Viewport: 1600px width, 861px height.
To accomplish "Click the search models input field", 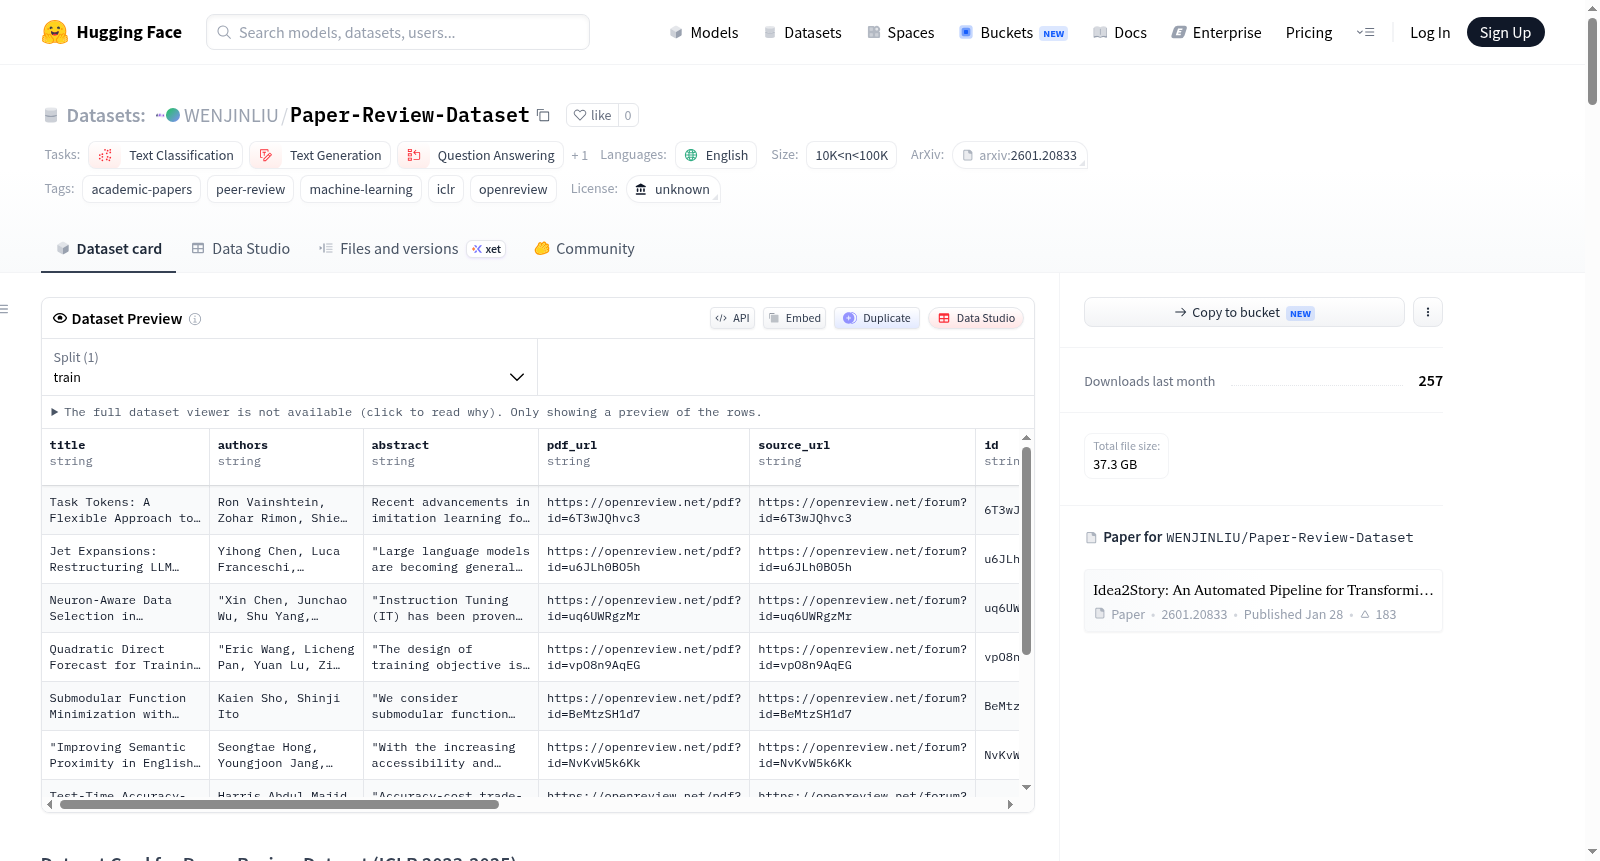I will click(x=398, y=32).
